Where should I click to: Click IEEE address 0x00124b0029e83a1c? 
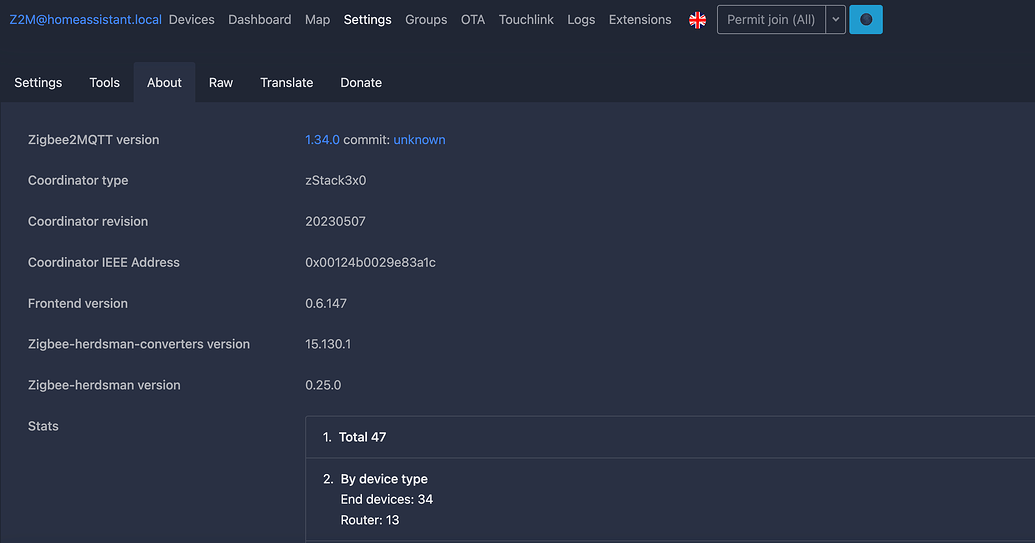370,263
